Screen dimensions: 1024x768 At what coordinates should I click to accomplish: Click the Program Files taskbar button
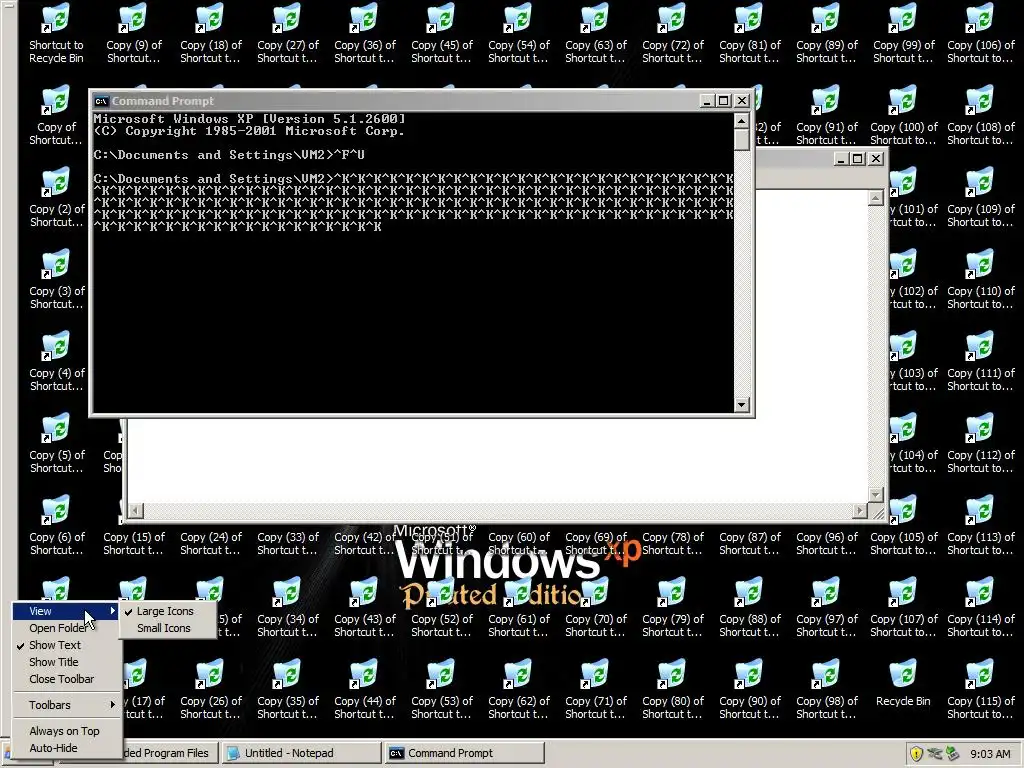(171, 753)
